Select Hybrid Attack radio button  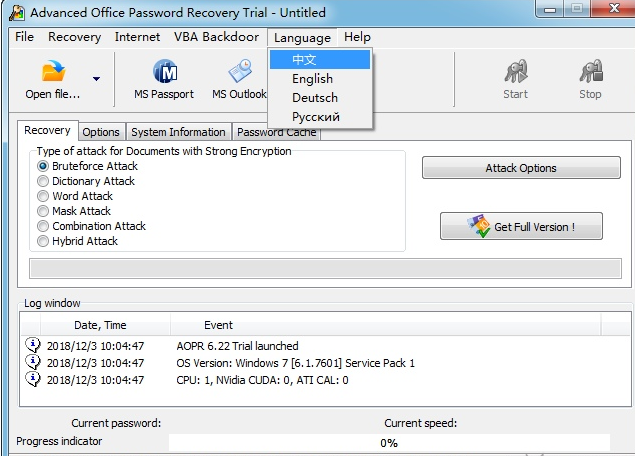pos(43,241)
